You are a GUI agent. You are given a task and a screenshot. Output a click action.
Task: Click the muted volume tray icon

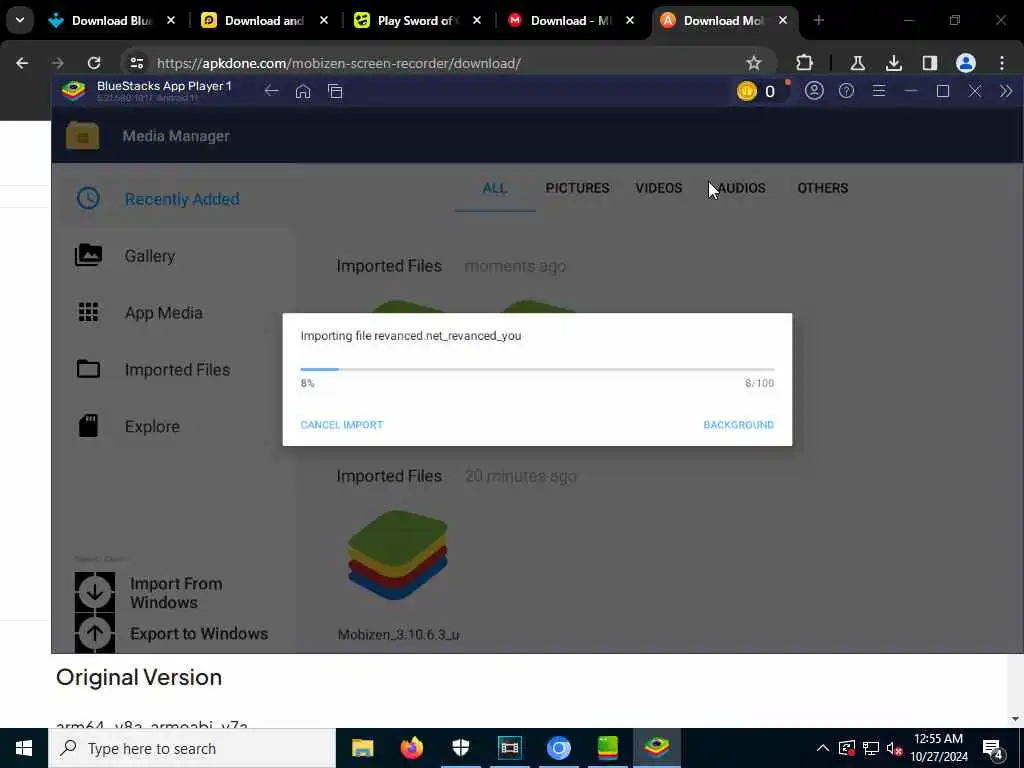tap(894, 748)
